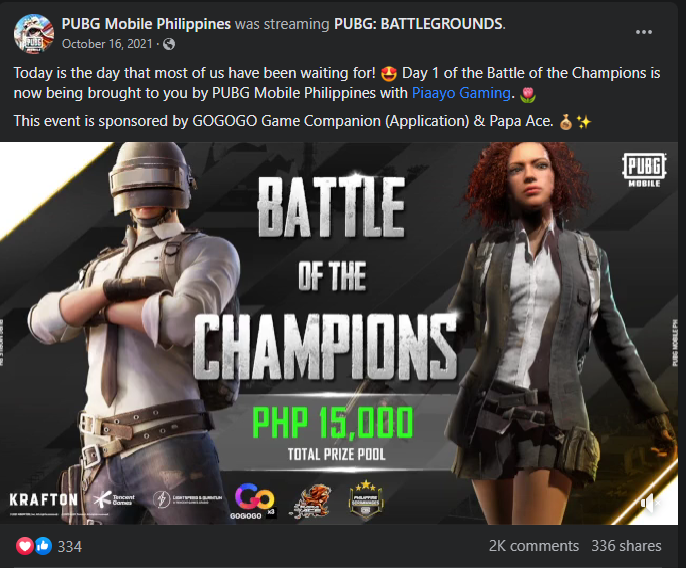Click the Tencent Games logo on the banner
This screenshot has width=686, height=568.
pyautogui.click(x=115, y=499)
